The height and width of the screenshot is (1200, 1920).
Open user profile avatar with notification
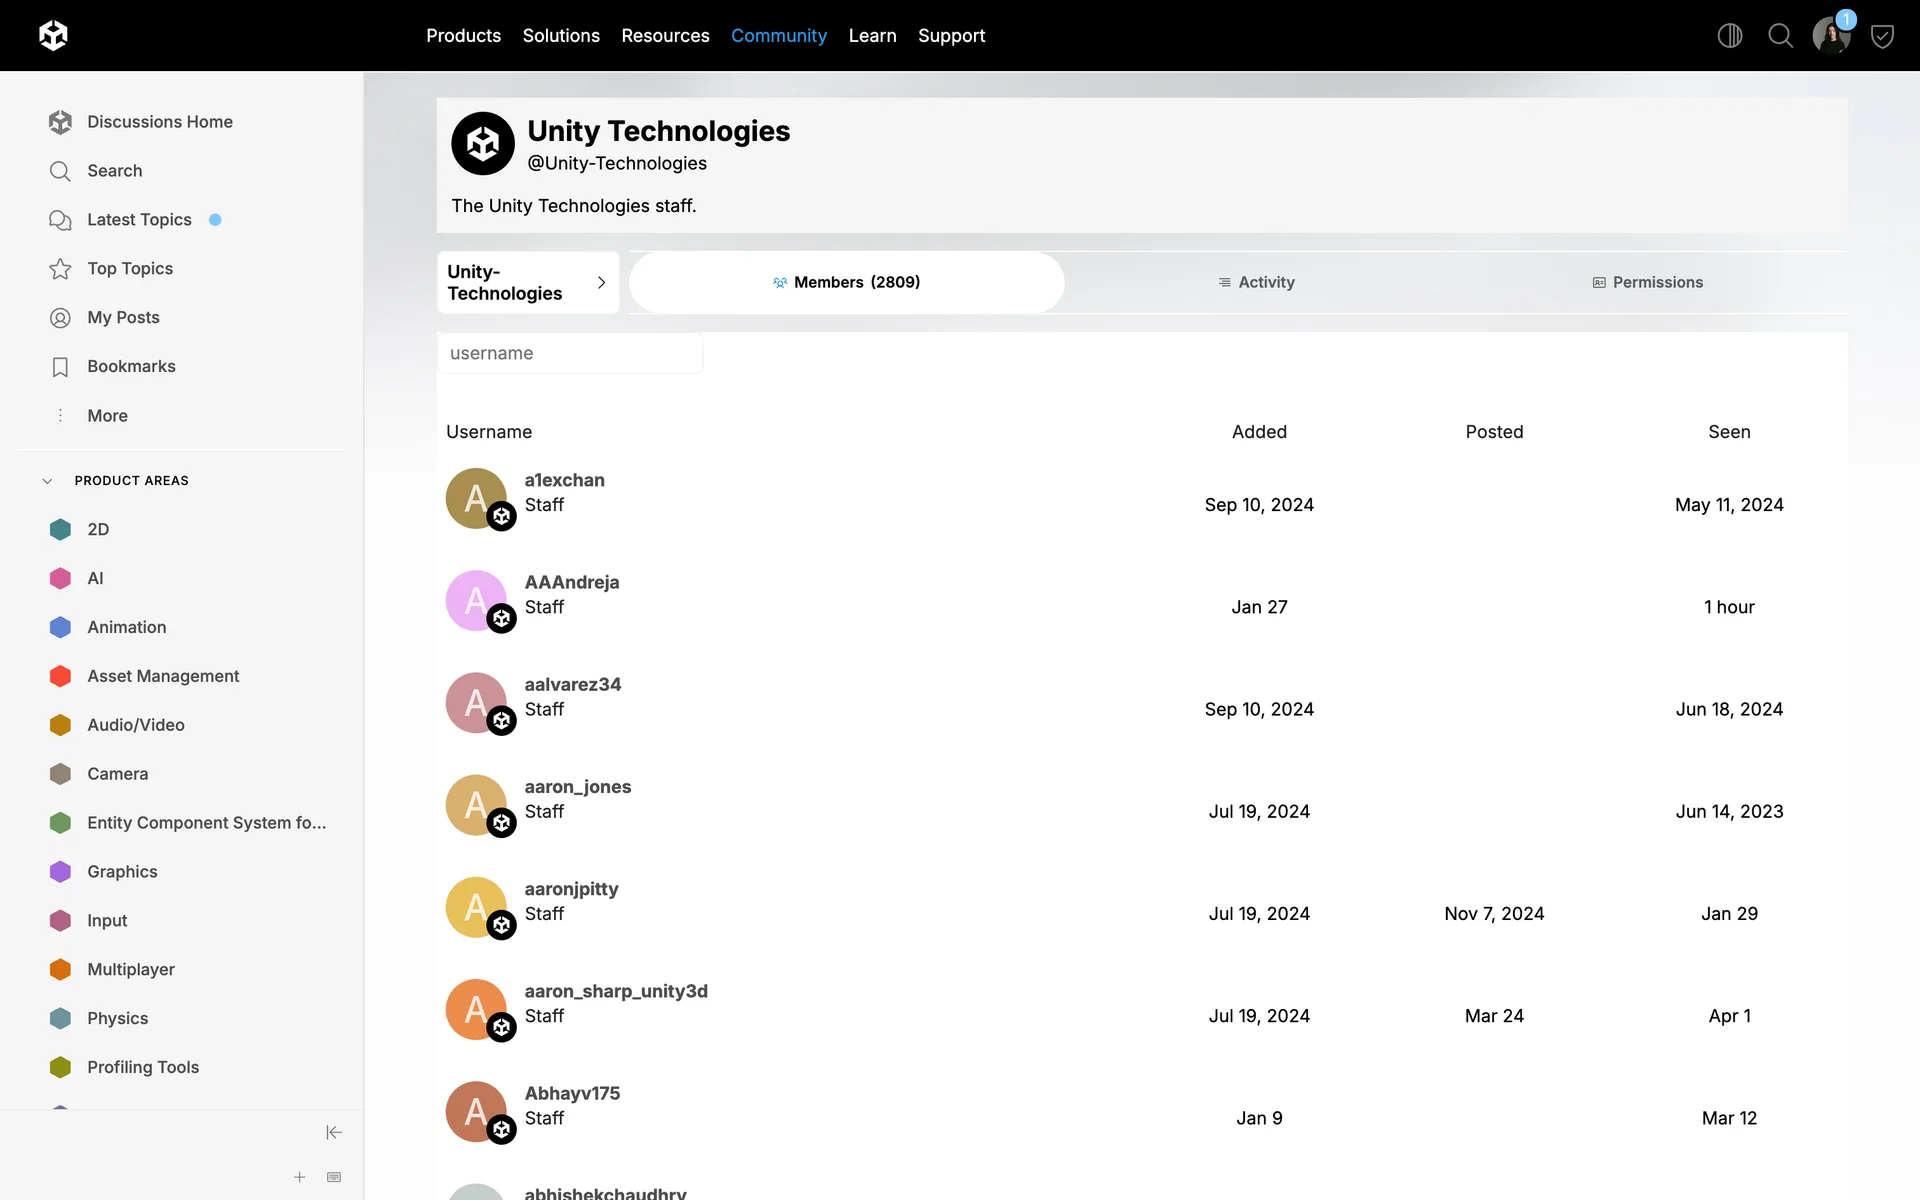coord(1831,36)
